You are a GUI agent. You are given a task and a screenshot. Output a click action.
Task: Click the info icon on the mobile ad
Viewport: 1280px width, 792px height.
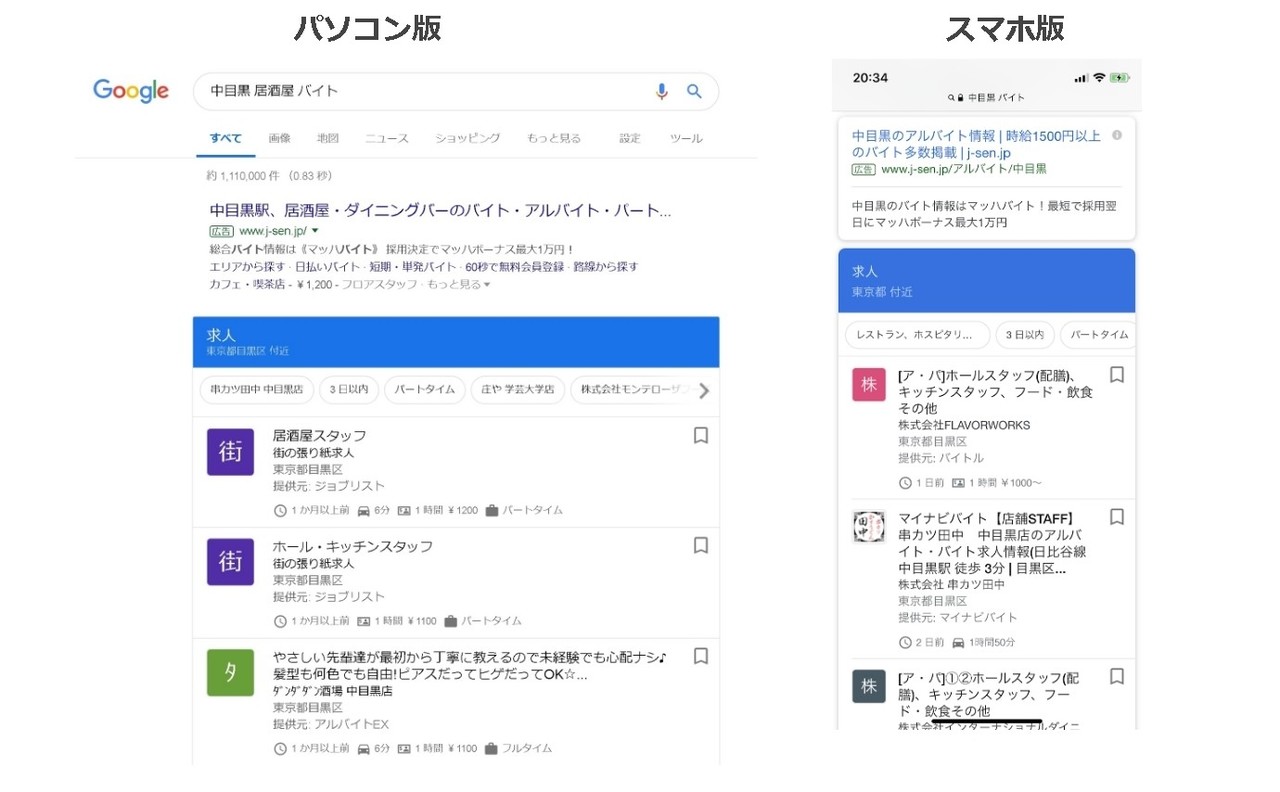[x=1117, y=135]
